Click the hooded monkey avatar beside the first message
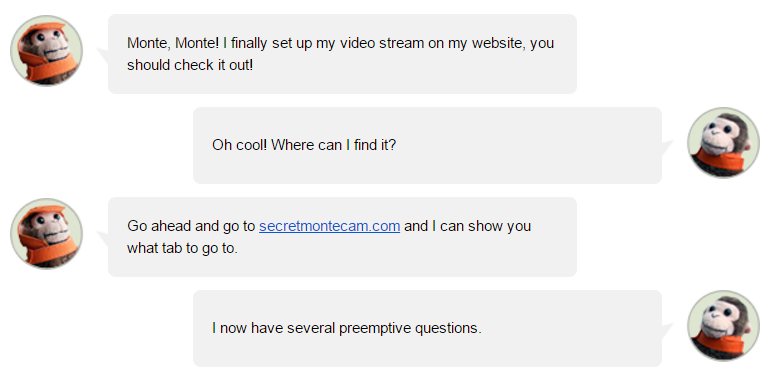The image size is (773, 381). tap(46, 50)
